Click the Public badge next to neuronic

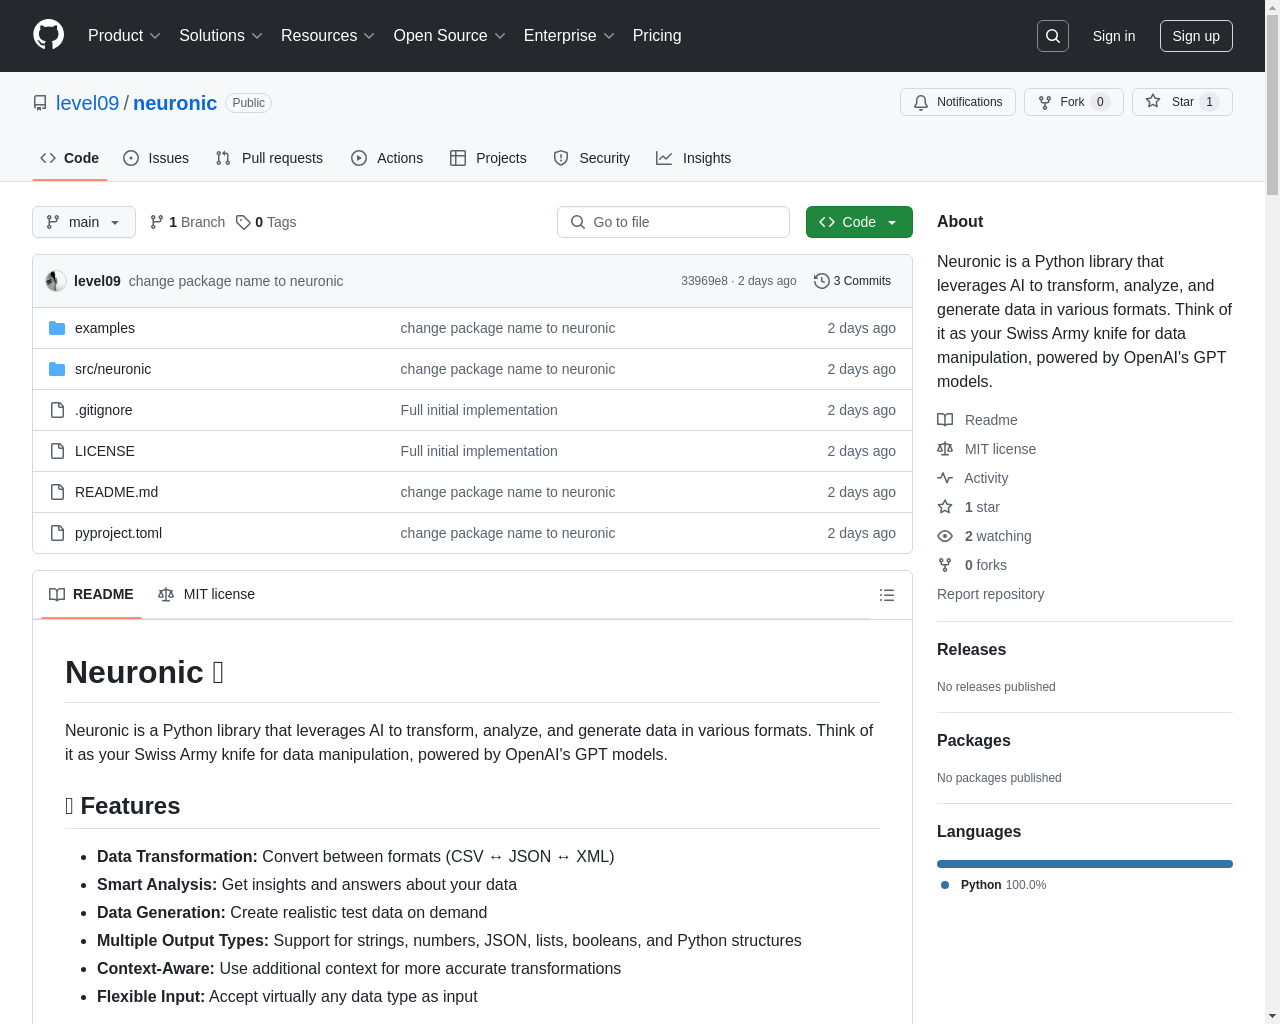[x=248, y=103]
